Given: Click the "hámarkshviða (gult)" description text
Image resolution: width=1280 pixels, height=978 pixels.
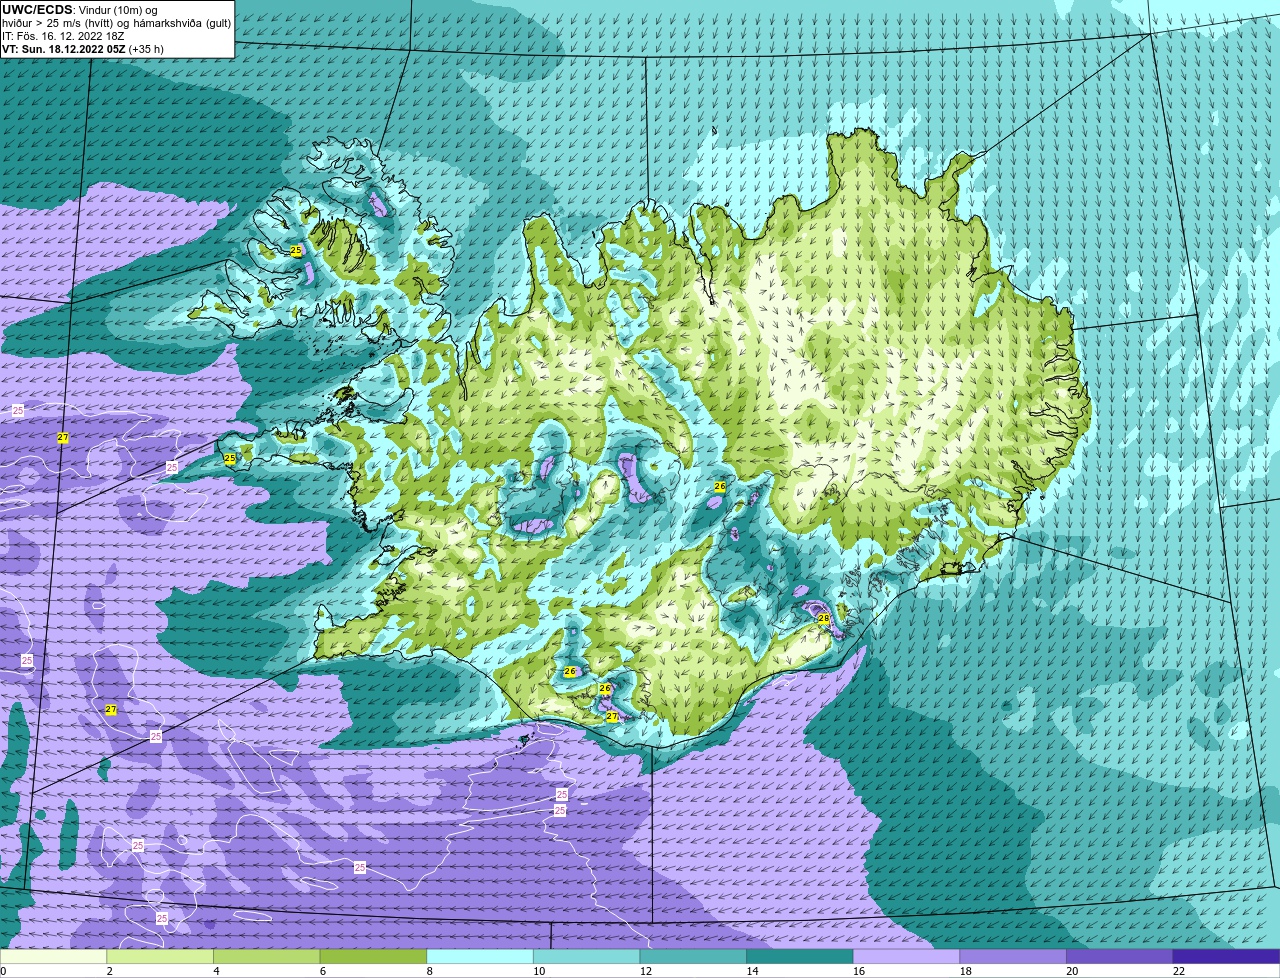Looking at the screenshot, I should coord(184,23).
